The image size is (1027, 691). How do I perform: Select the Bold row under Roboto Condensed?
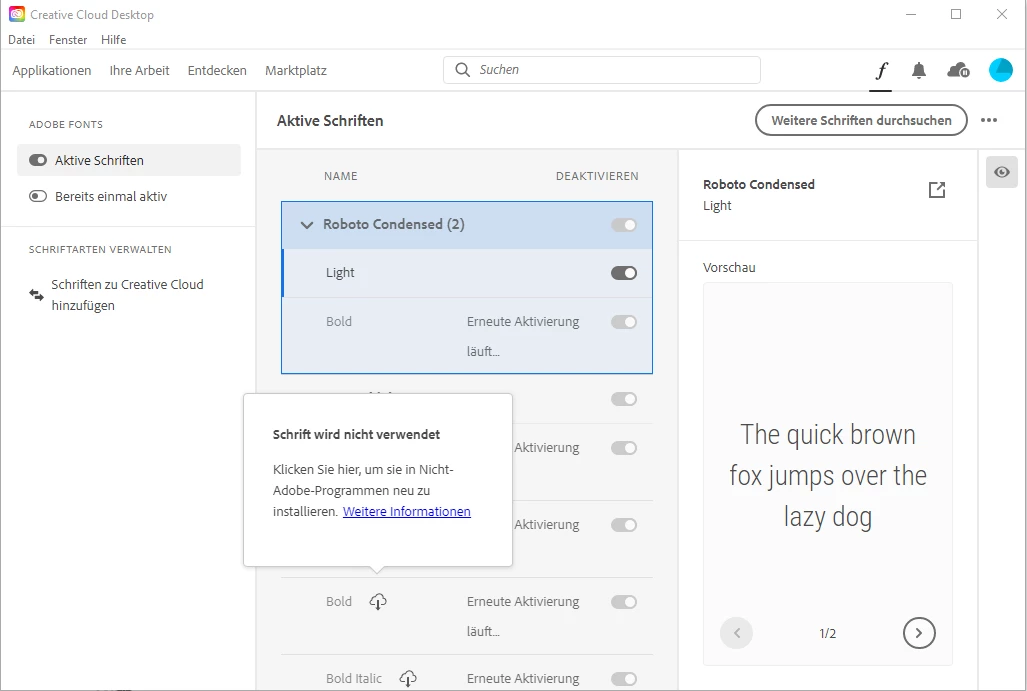coord(467,336)
